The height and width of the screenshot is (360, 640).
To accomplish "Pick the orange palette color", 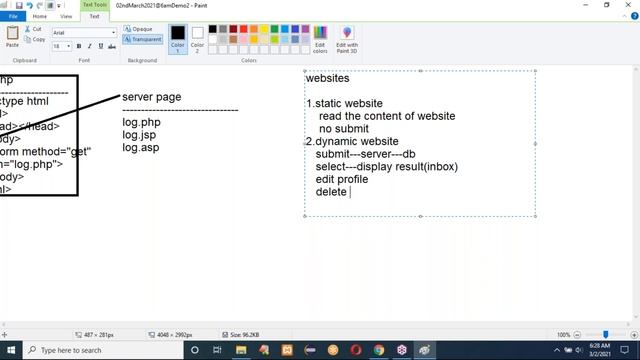I will [254, 29].
